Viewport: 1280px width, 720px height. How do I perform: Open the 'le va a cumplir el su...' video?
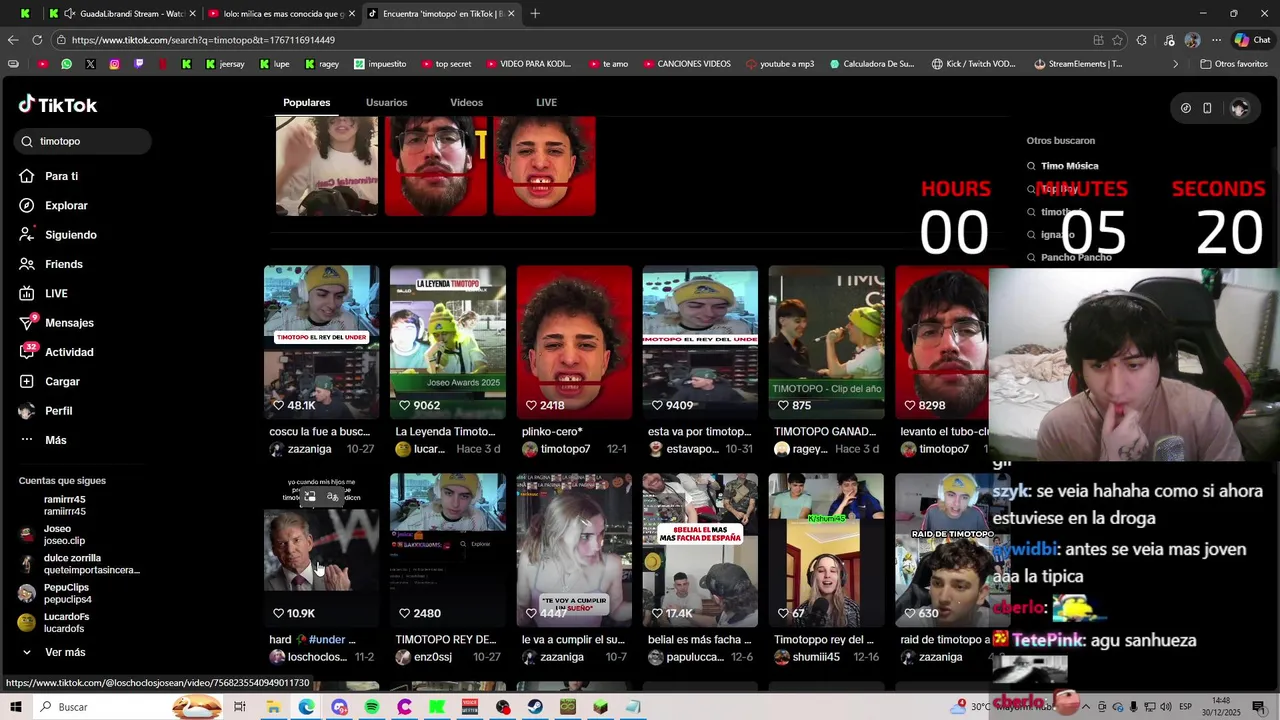(x=574, y=550)
